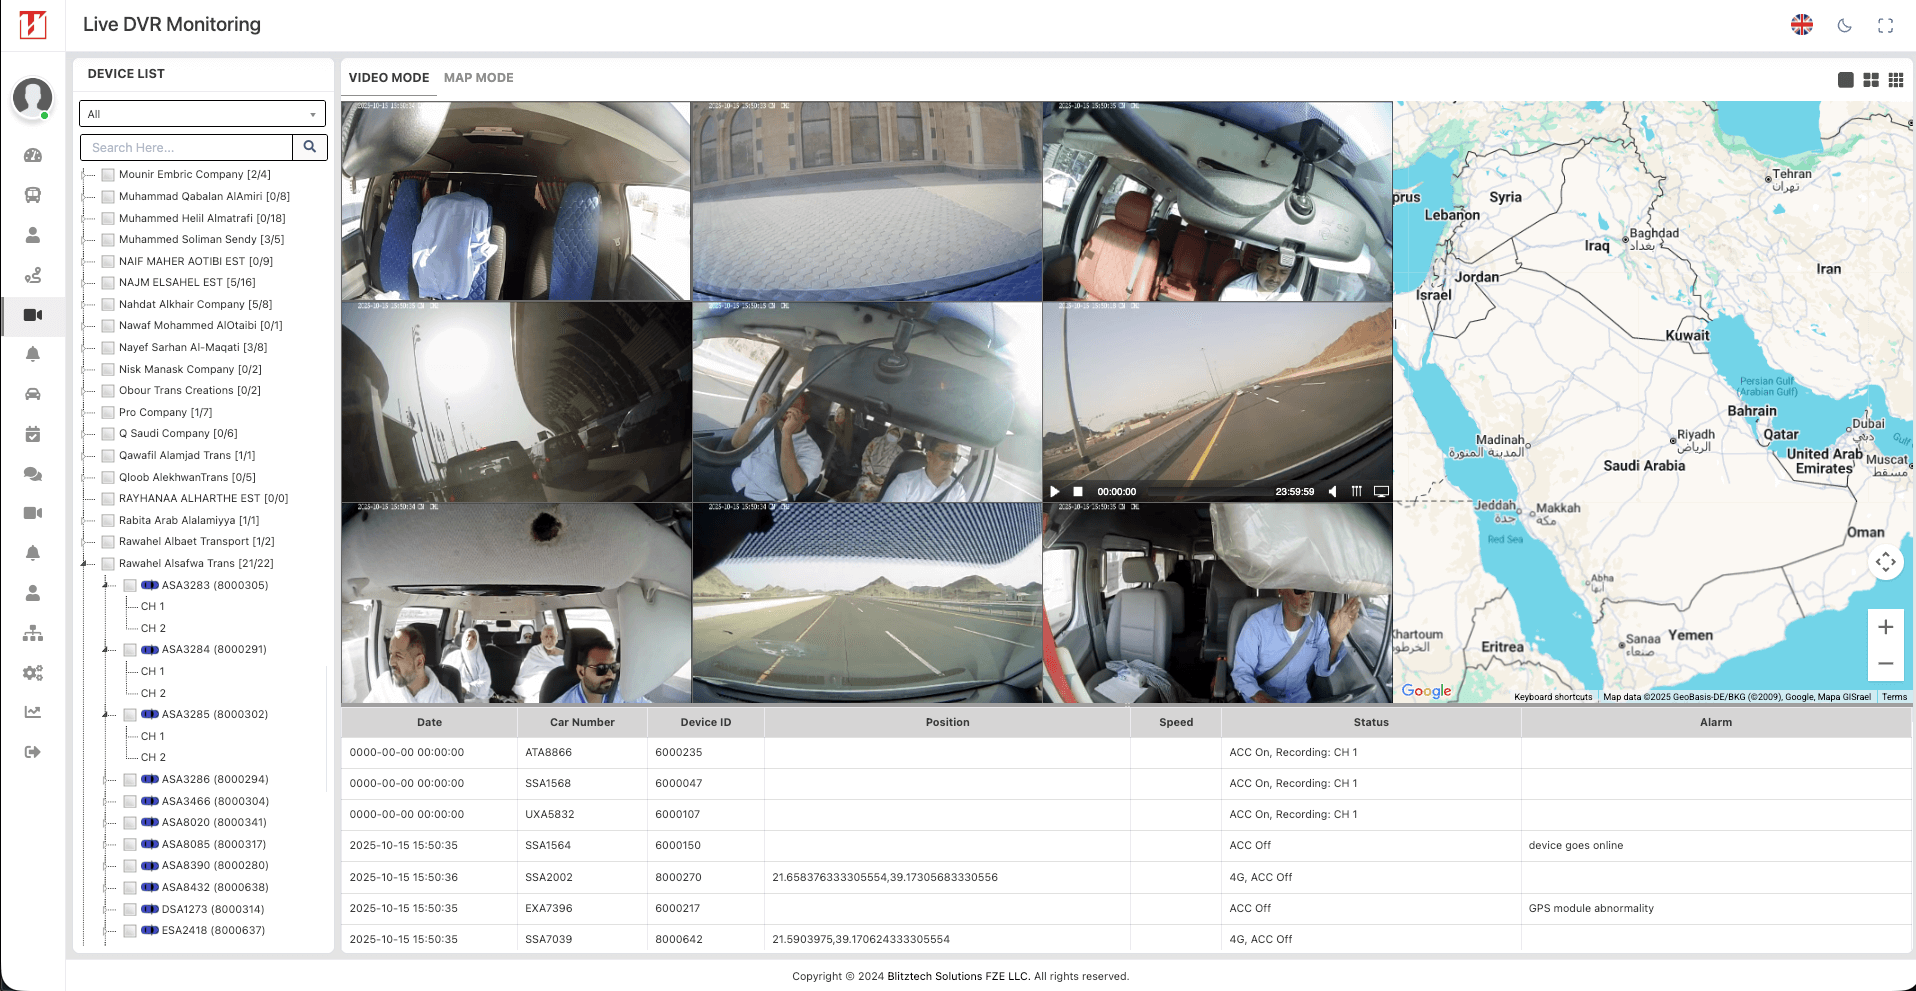The height and width of the screenshot is (991, 1916).
Task: Open the All filter dropdown
Action: (x=202, y=113)
